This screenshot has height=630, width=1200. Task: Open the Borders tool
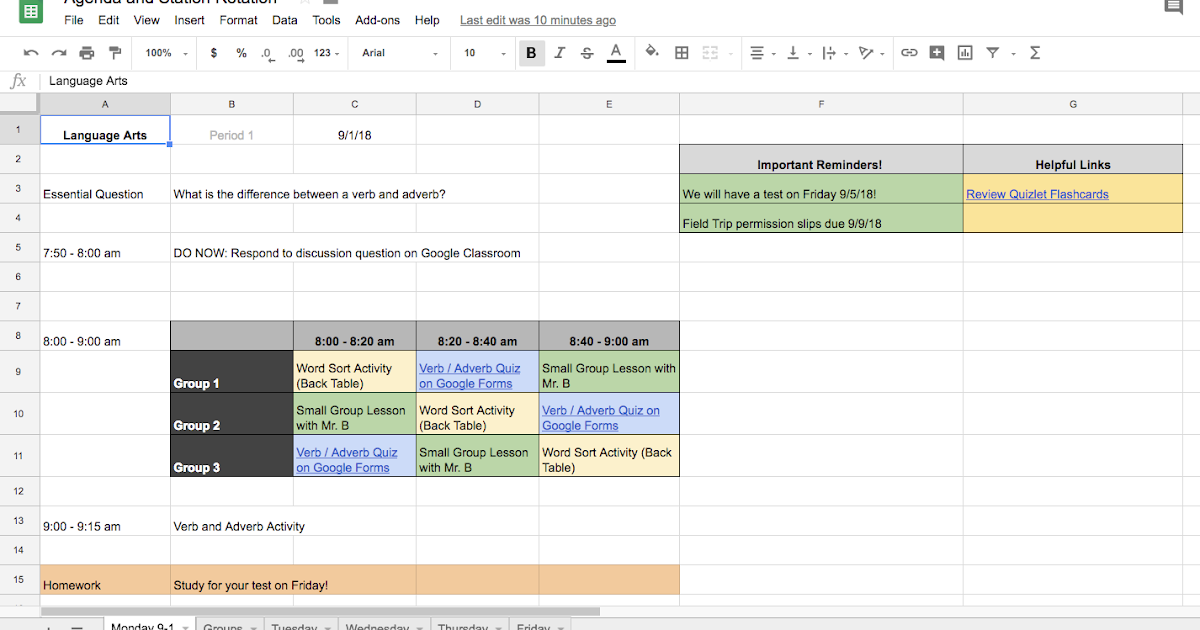coord(681,52)
